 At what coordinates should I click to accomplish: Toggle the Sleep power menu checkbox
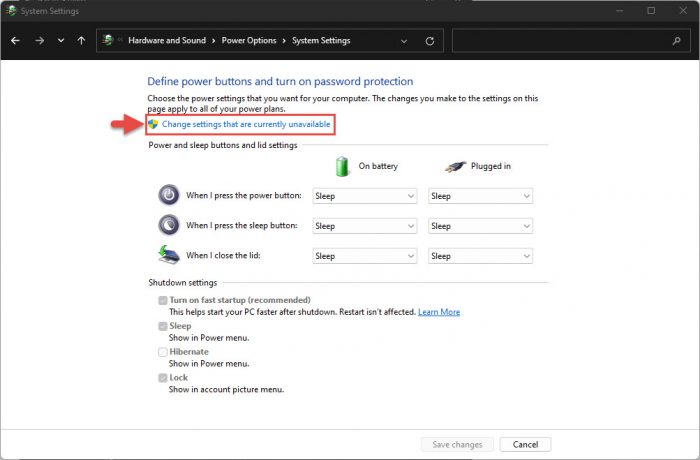tap(163, 326)
